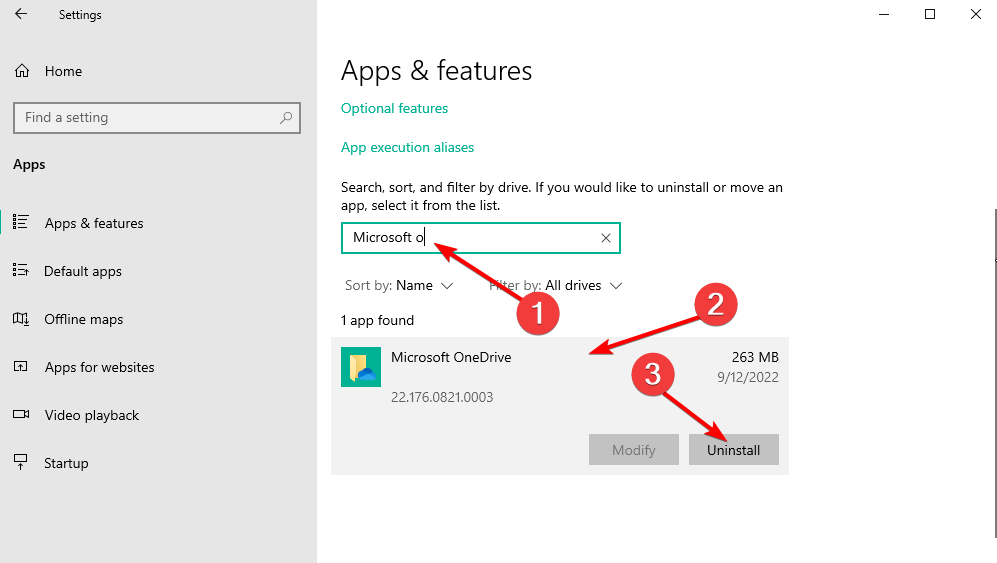Click the Apps & features page title
Image resolution: width=997 pixels, height=563 pixels.
(x=436, y=71)
